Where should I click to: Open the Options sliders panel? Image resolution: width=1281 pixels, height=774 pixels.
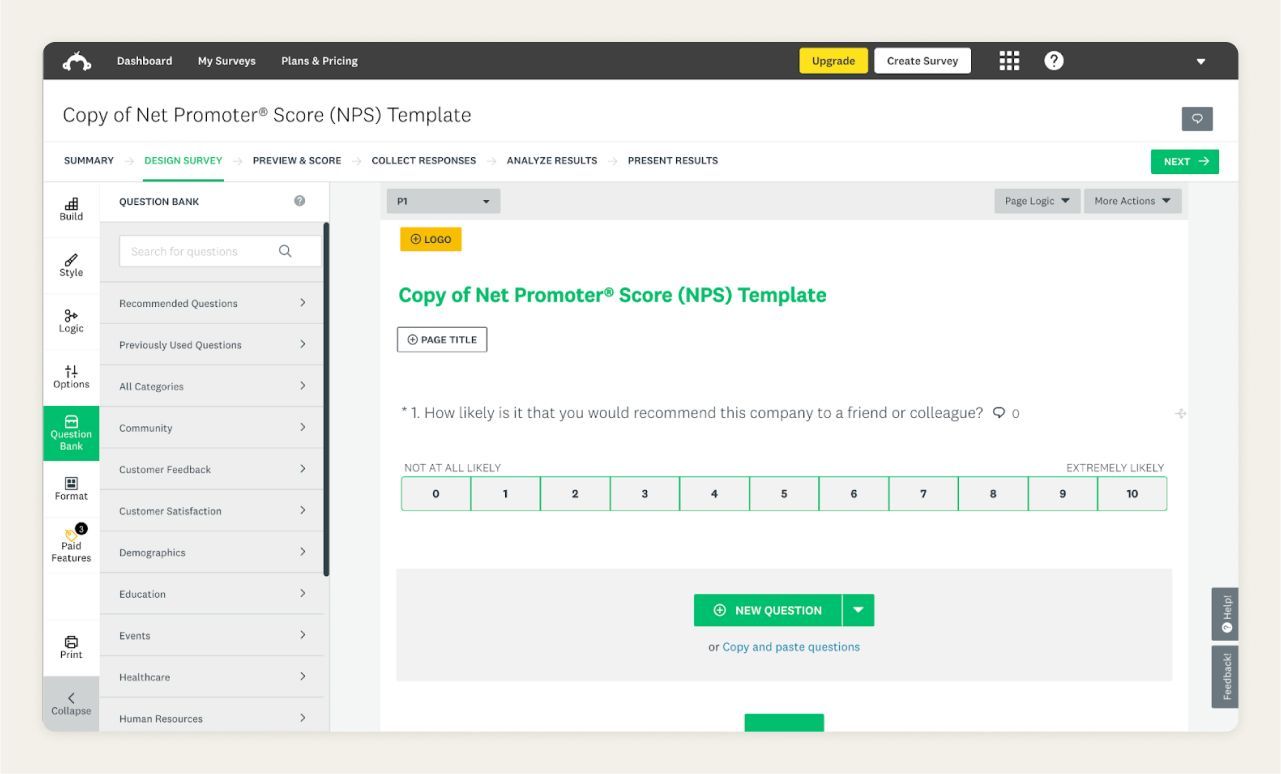(x=71, y=377)
